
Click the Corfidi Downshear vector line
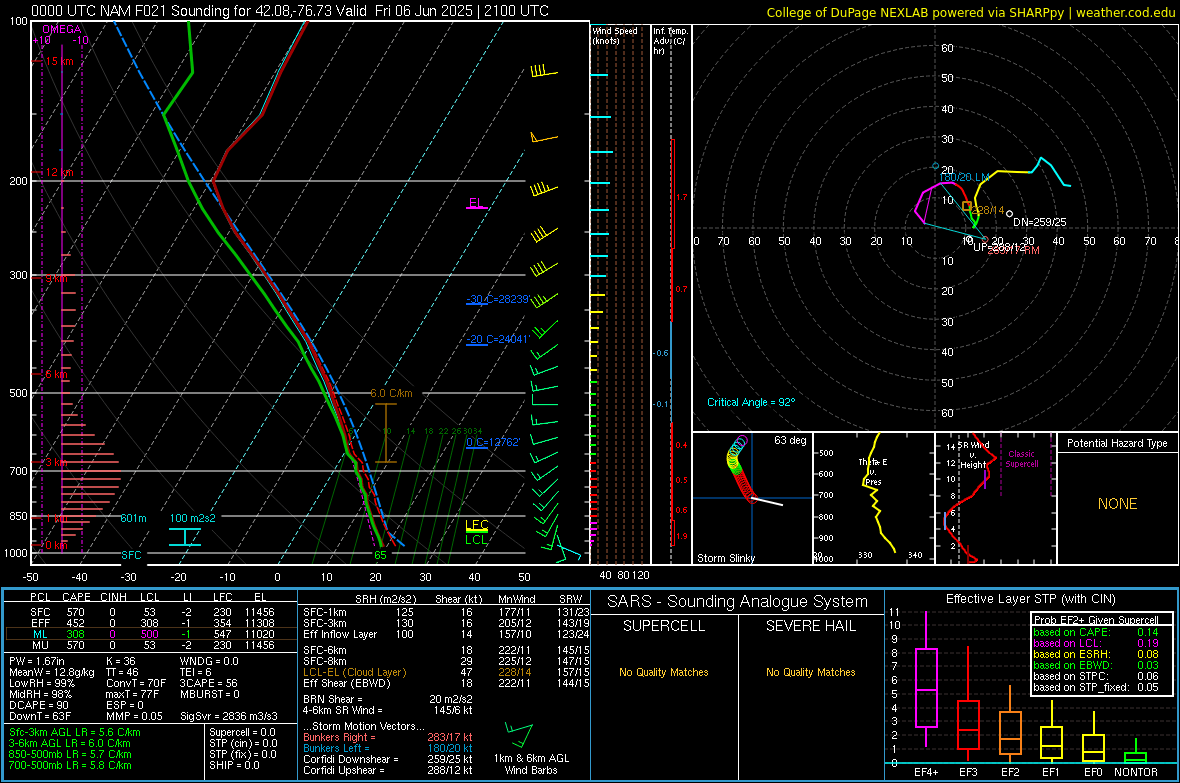coord(388,759)
